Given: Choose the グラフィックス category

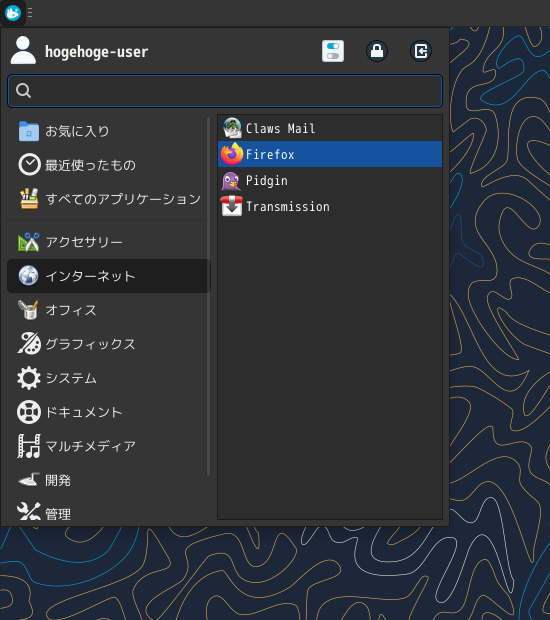Looking at the screenshot, I should [x=108, y=344].
